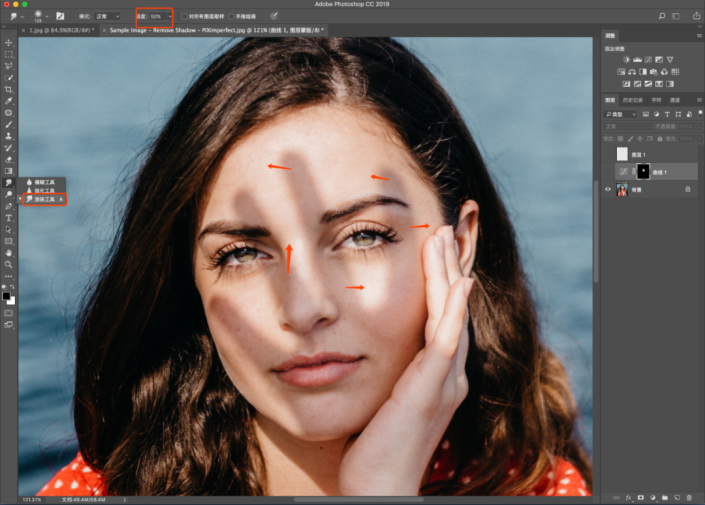Enable 对所有图层取样 checkbox
Viewport: 705px width, 505px height.
coord(184,16)
